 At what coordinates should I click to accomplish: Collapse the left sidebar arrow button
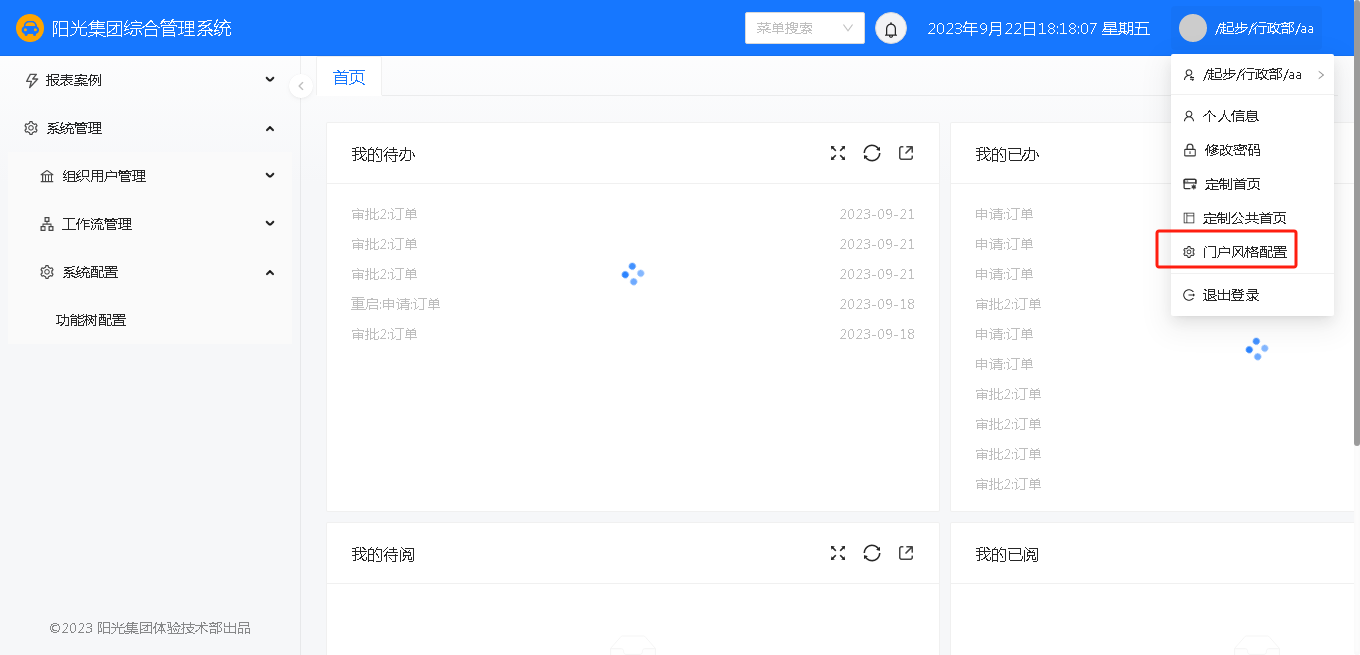tap(301, 86)
